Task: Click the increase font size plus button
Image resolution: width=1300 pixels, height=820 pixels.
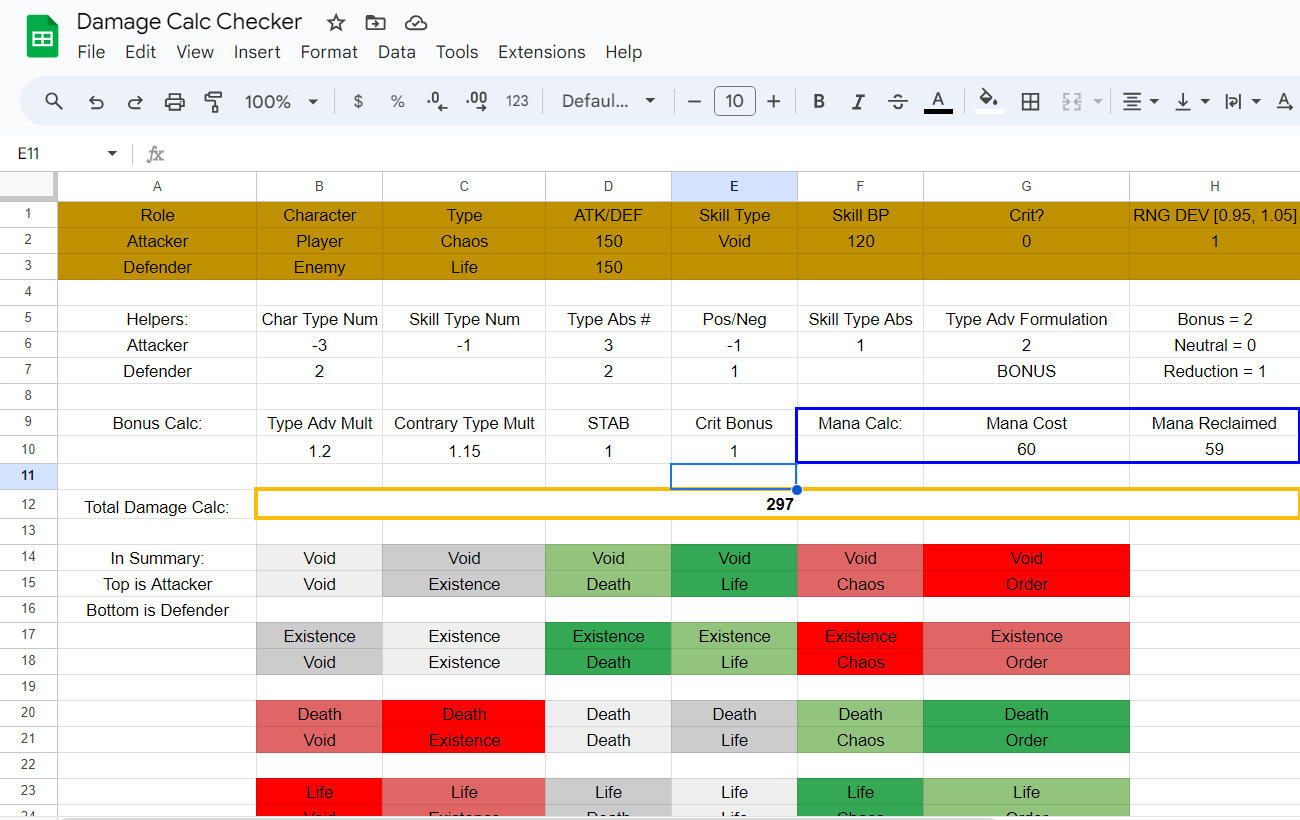Action: [773, 101]
